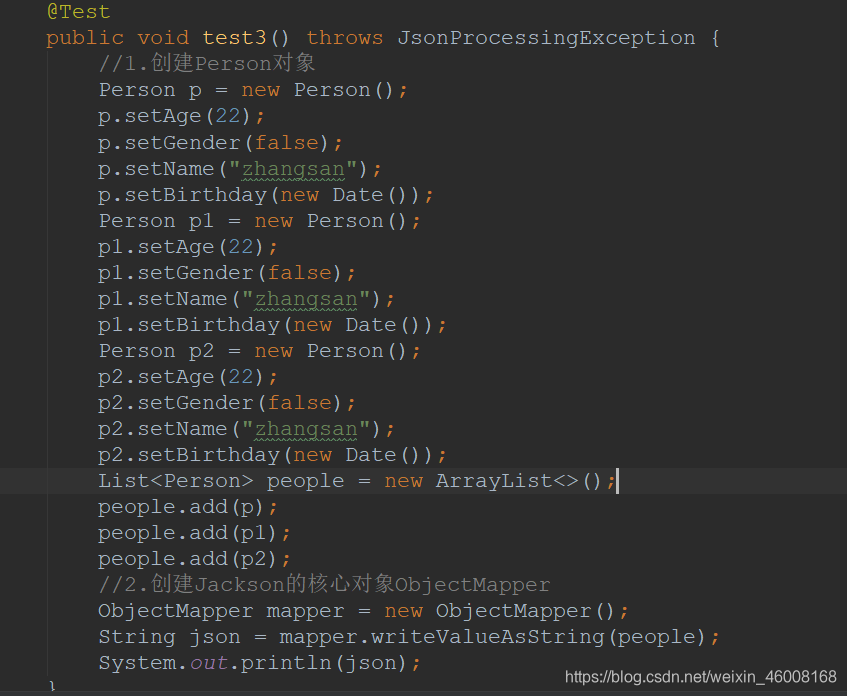Click line 'p.setBirthday(new Date());'

pyautogui.click(x=265, y=195)
